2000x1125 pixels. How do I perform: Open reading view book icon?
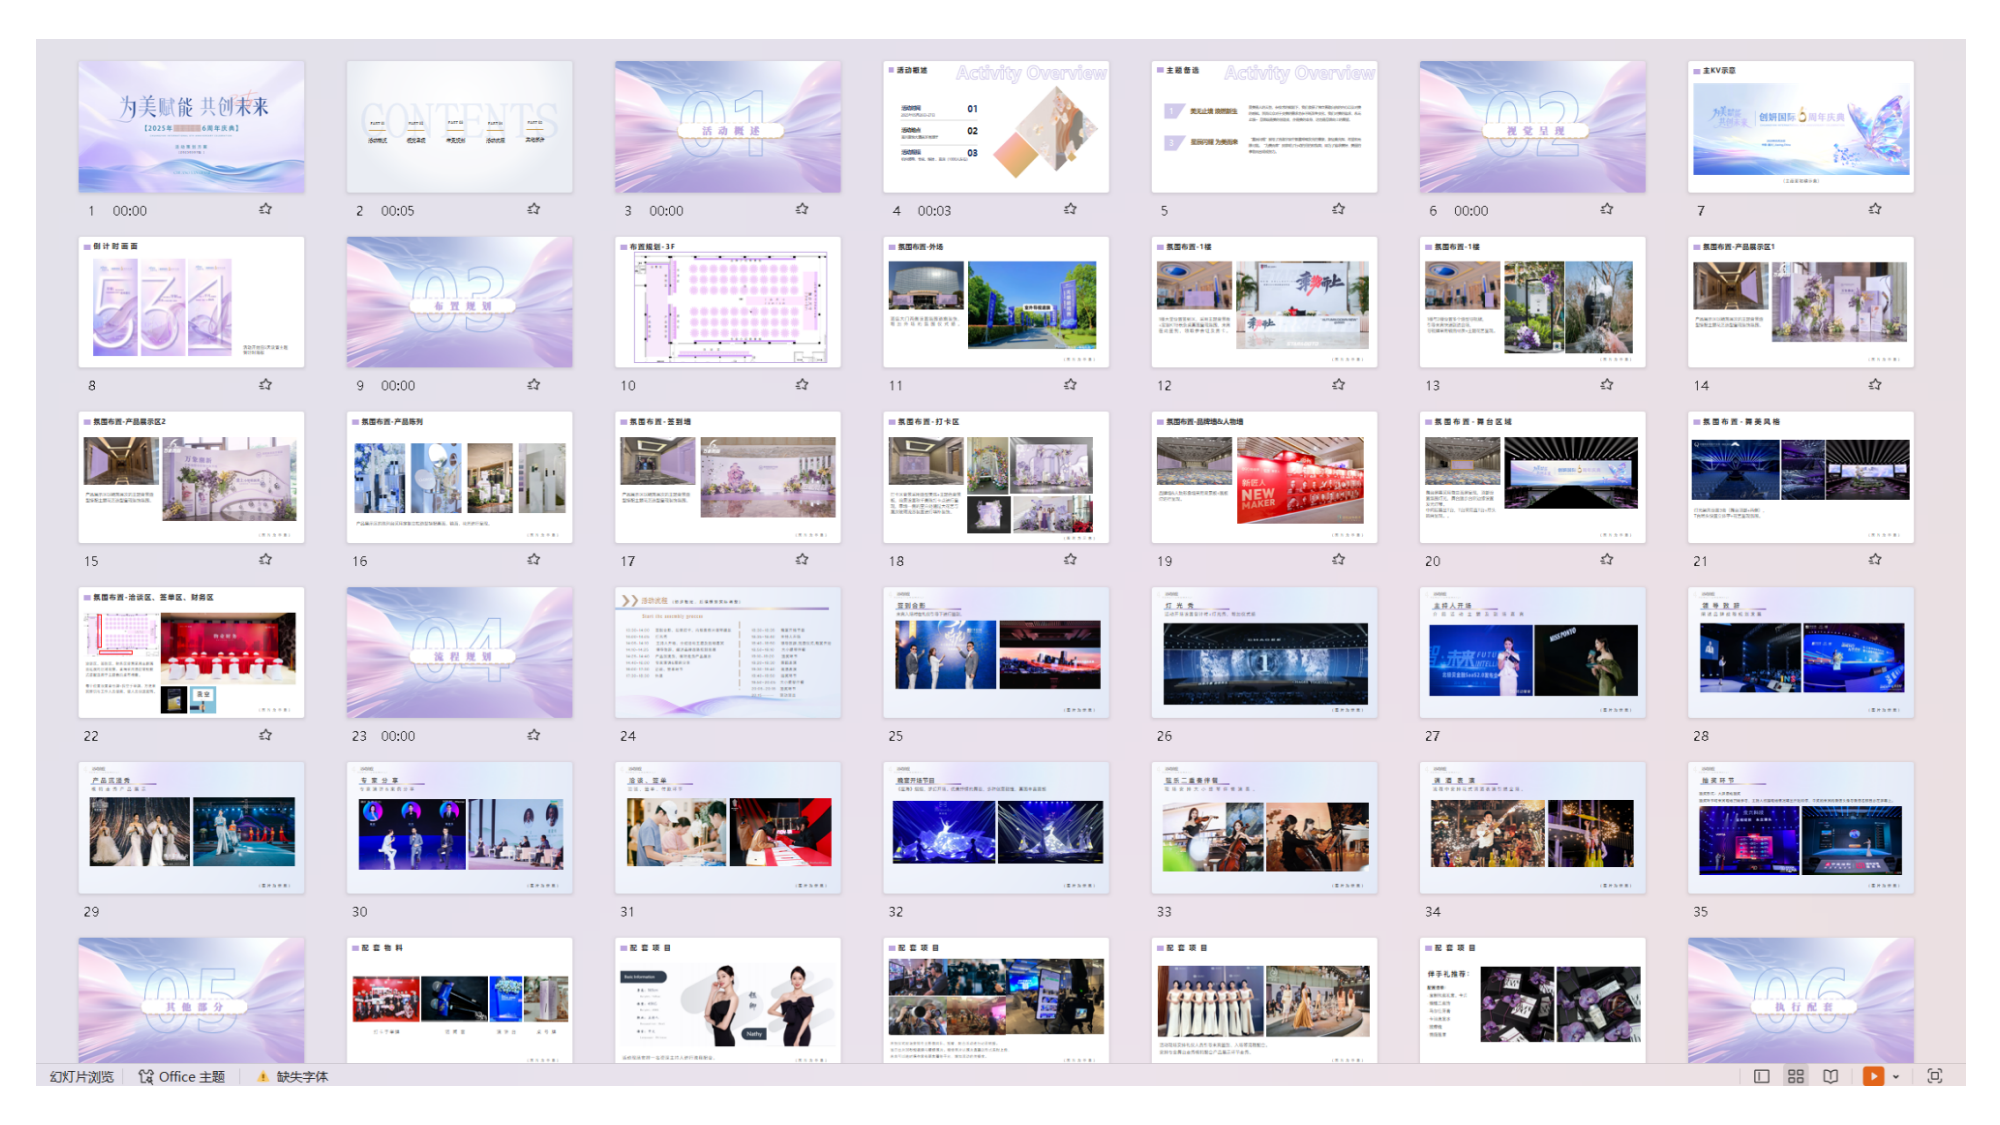1830,1076
